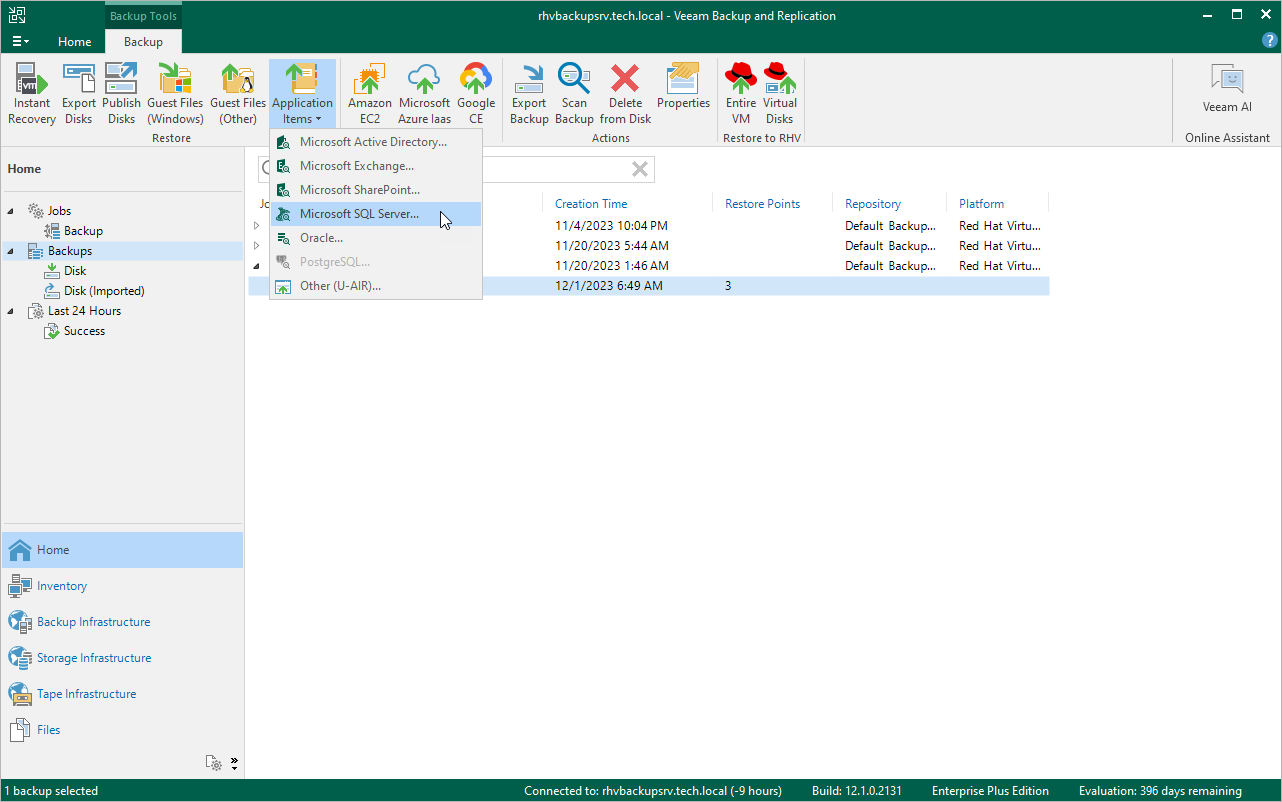Image resolution: width=1282 pixels, height=802 pixels.
Task: Select Oracle in the dropdown menu
Action: [376, 238]
